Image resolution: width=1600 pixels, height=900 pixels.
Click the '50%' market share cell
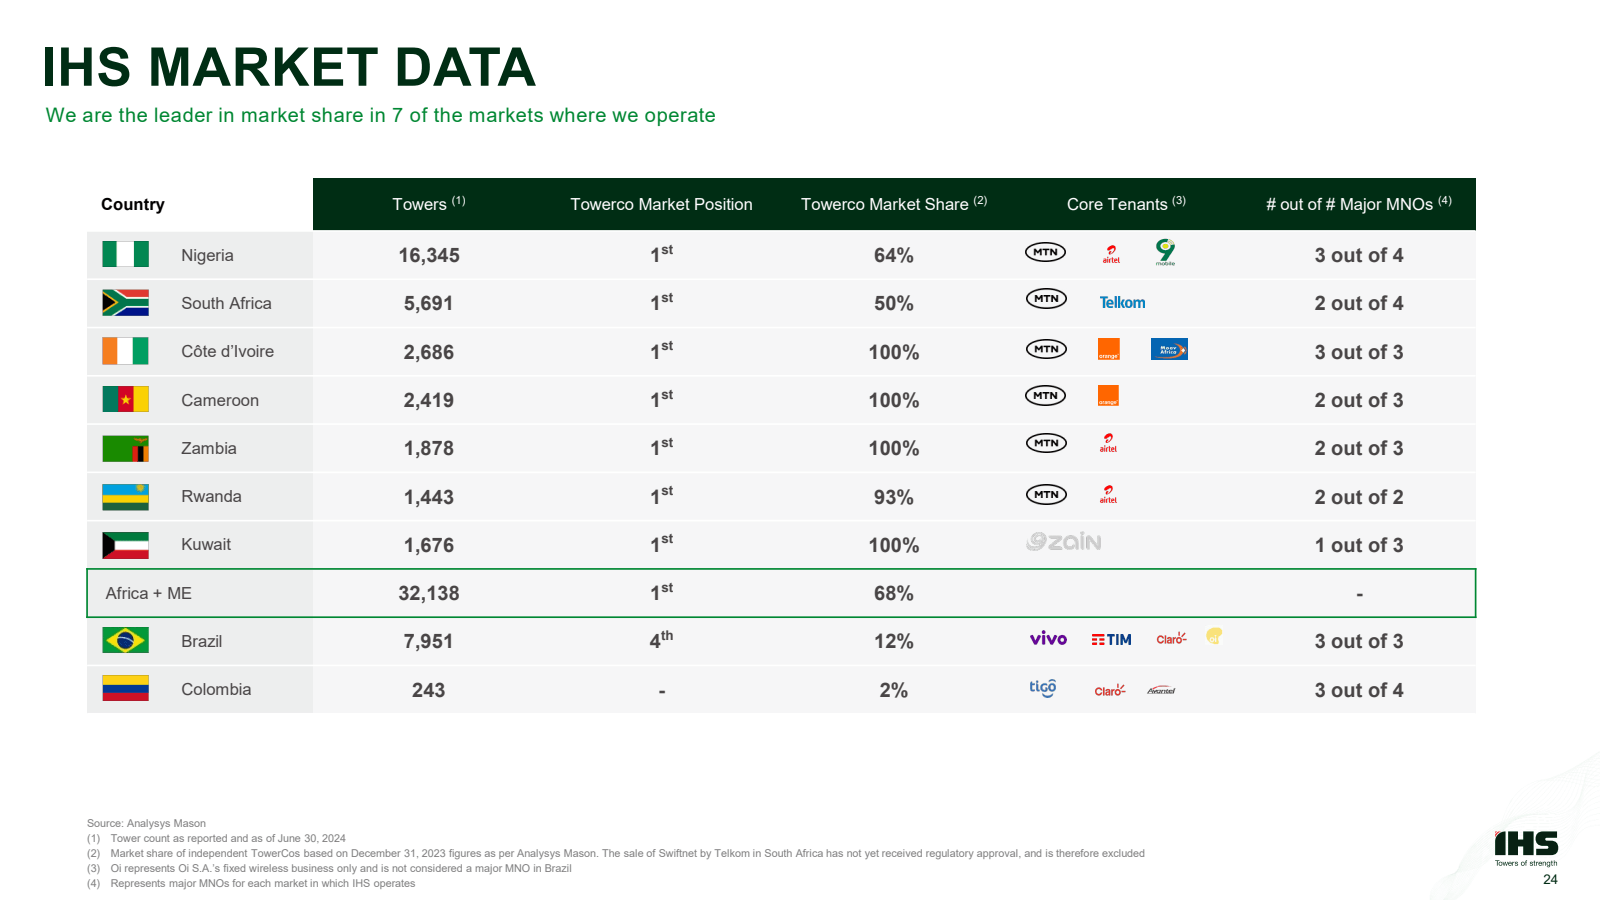(x=894, y=303)
